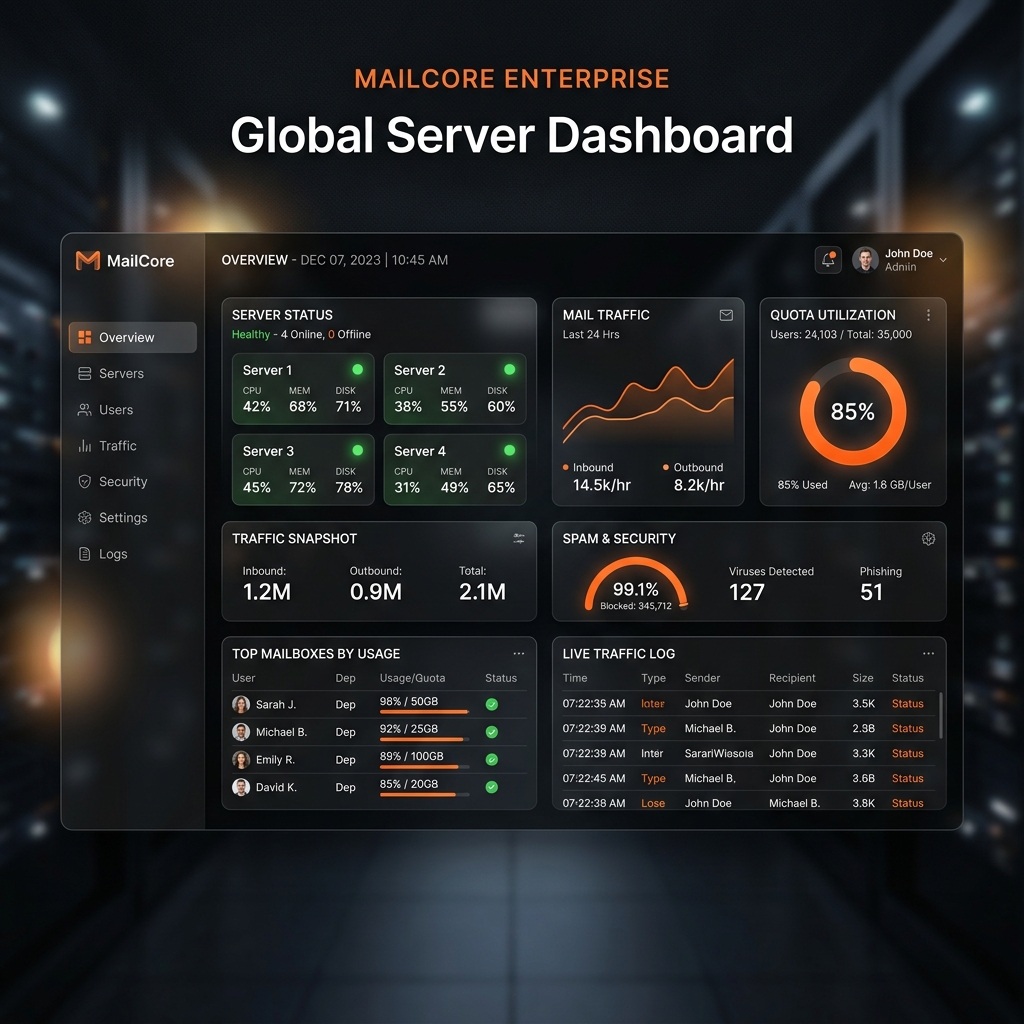Open Live Traffic Log more options menu
The height and width of the screenshot is (1024, 1024).
(x=928, y=654)
